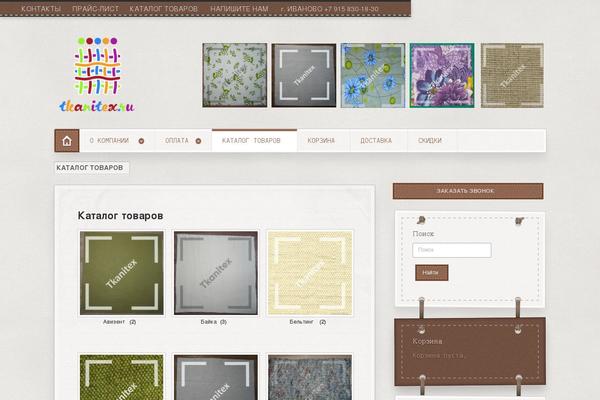Open Каталог товаров link in top bar

coord(163,8)
